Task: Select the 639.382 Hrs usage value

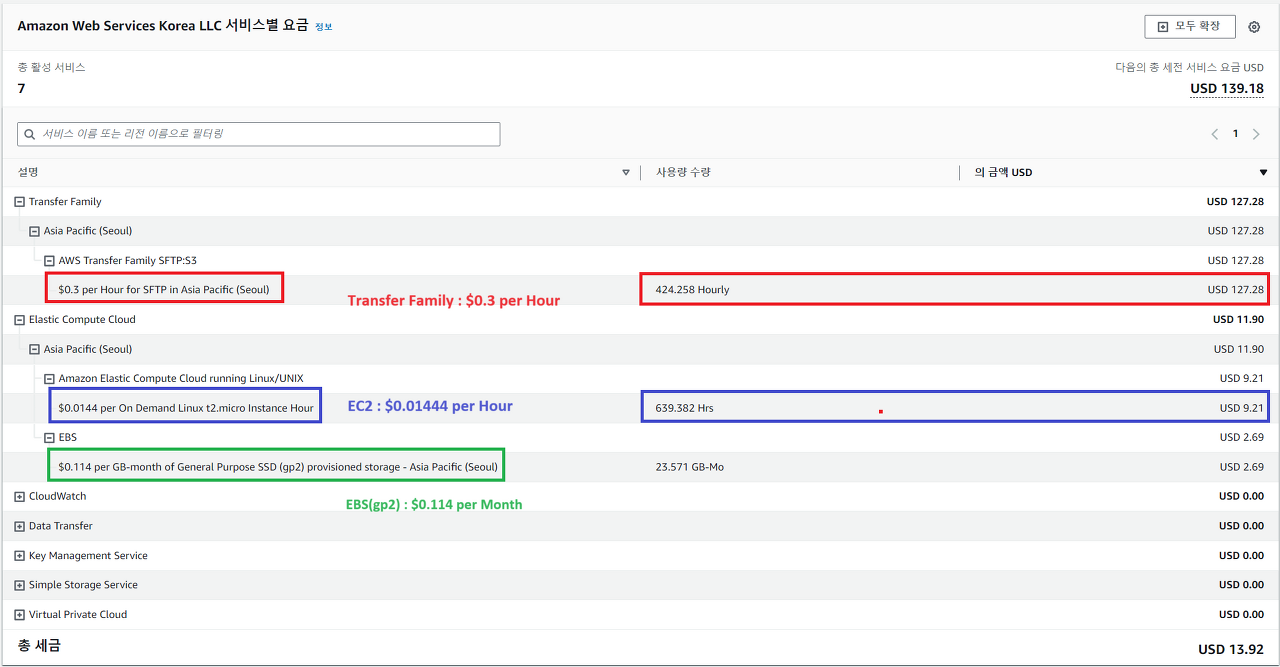Action: click(x=684, y=408)
